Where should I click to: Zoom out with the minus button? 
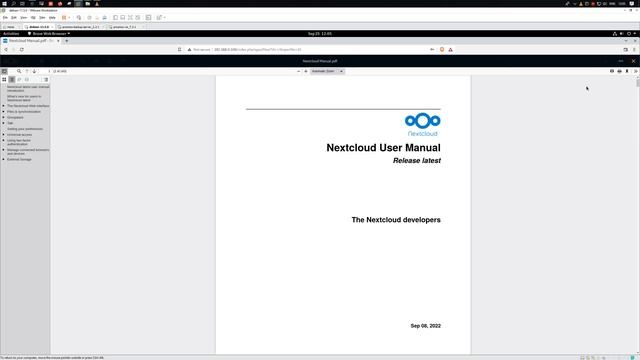(298, 71)
